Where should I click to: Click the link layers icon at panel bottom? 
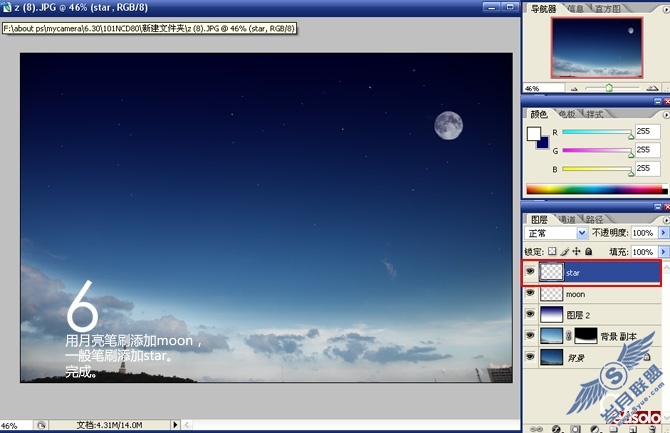click(536, 429)
